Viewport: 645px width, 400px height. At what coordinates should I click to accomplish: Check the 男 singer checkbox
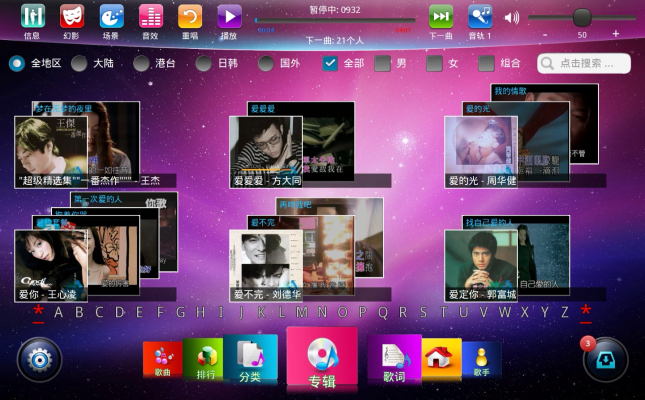[382, 63]
